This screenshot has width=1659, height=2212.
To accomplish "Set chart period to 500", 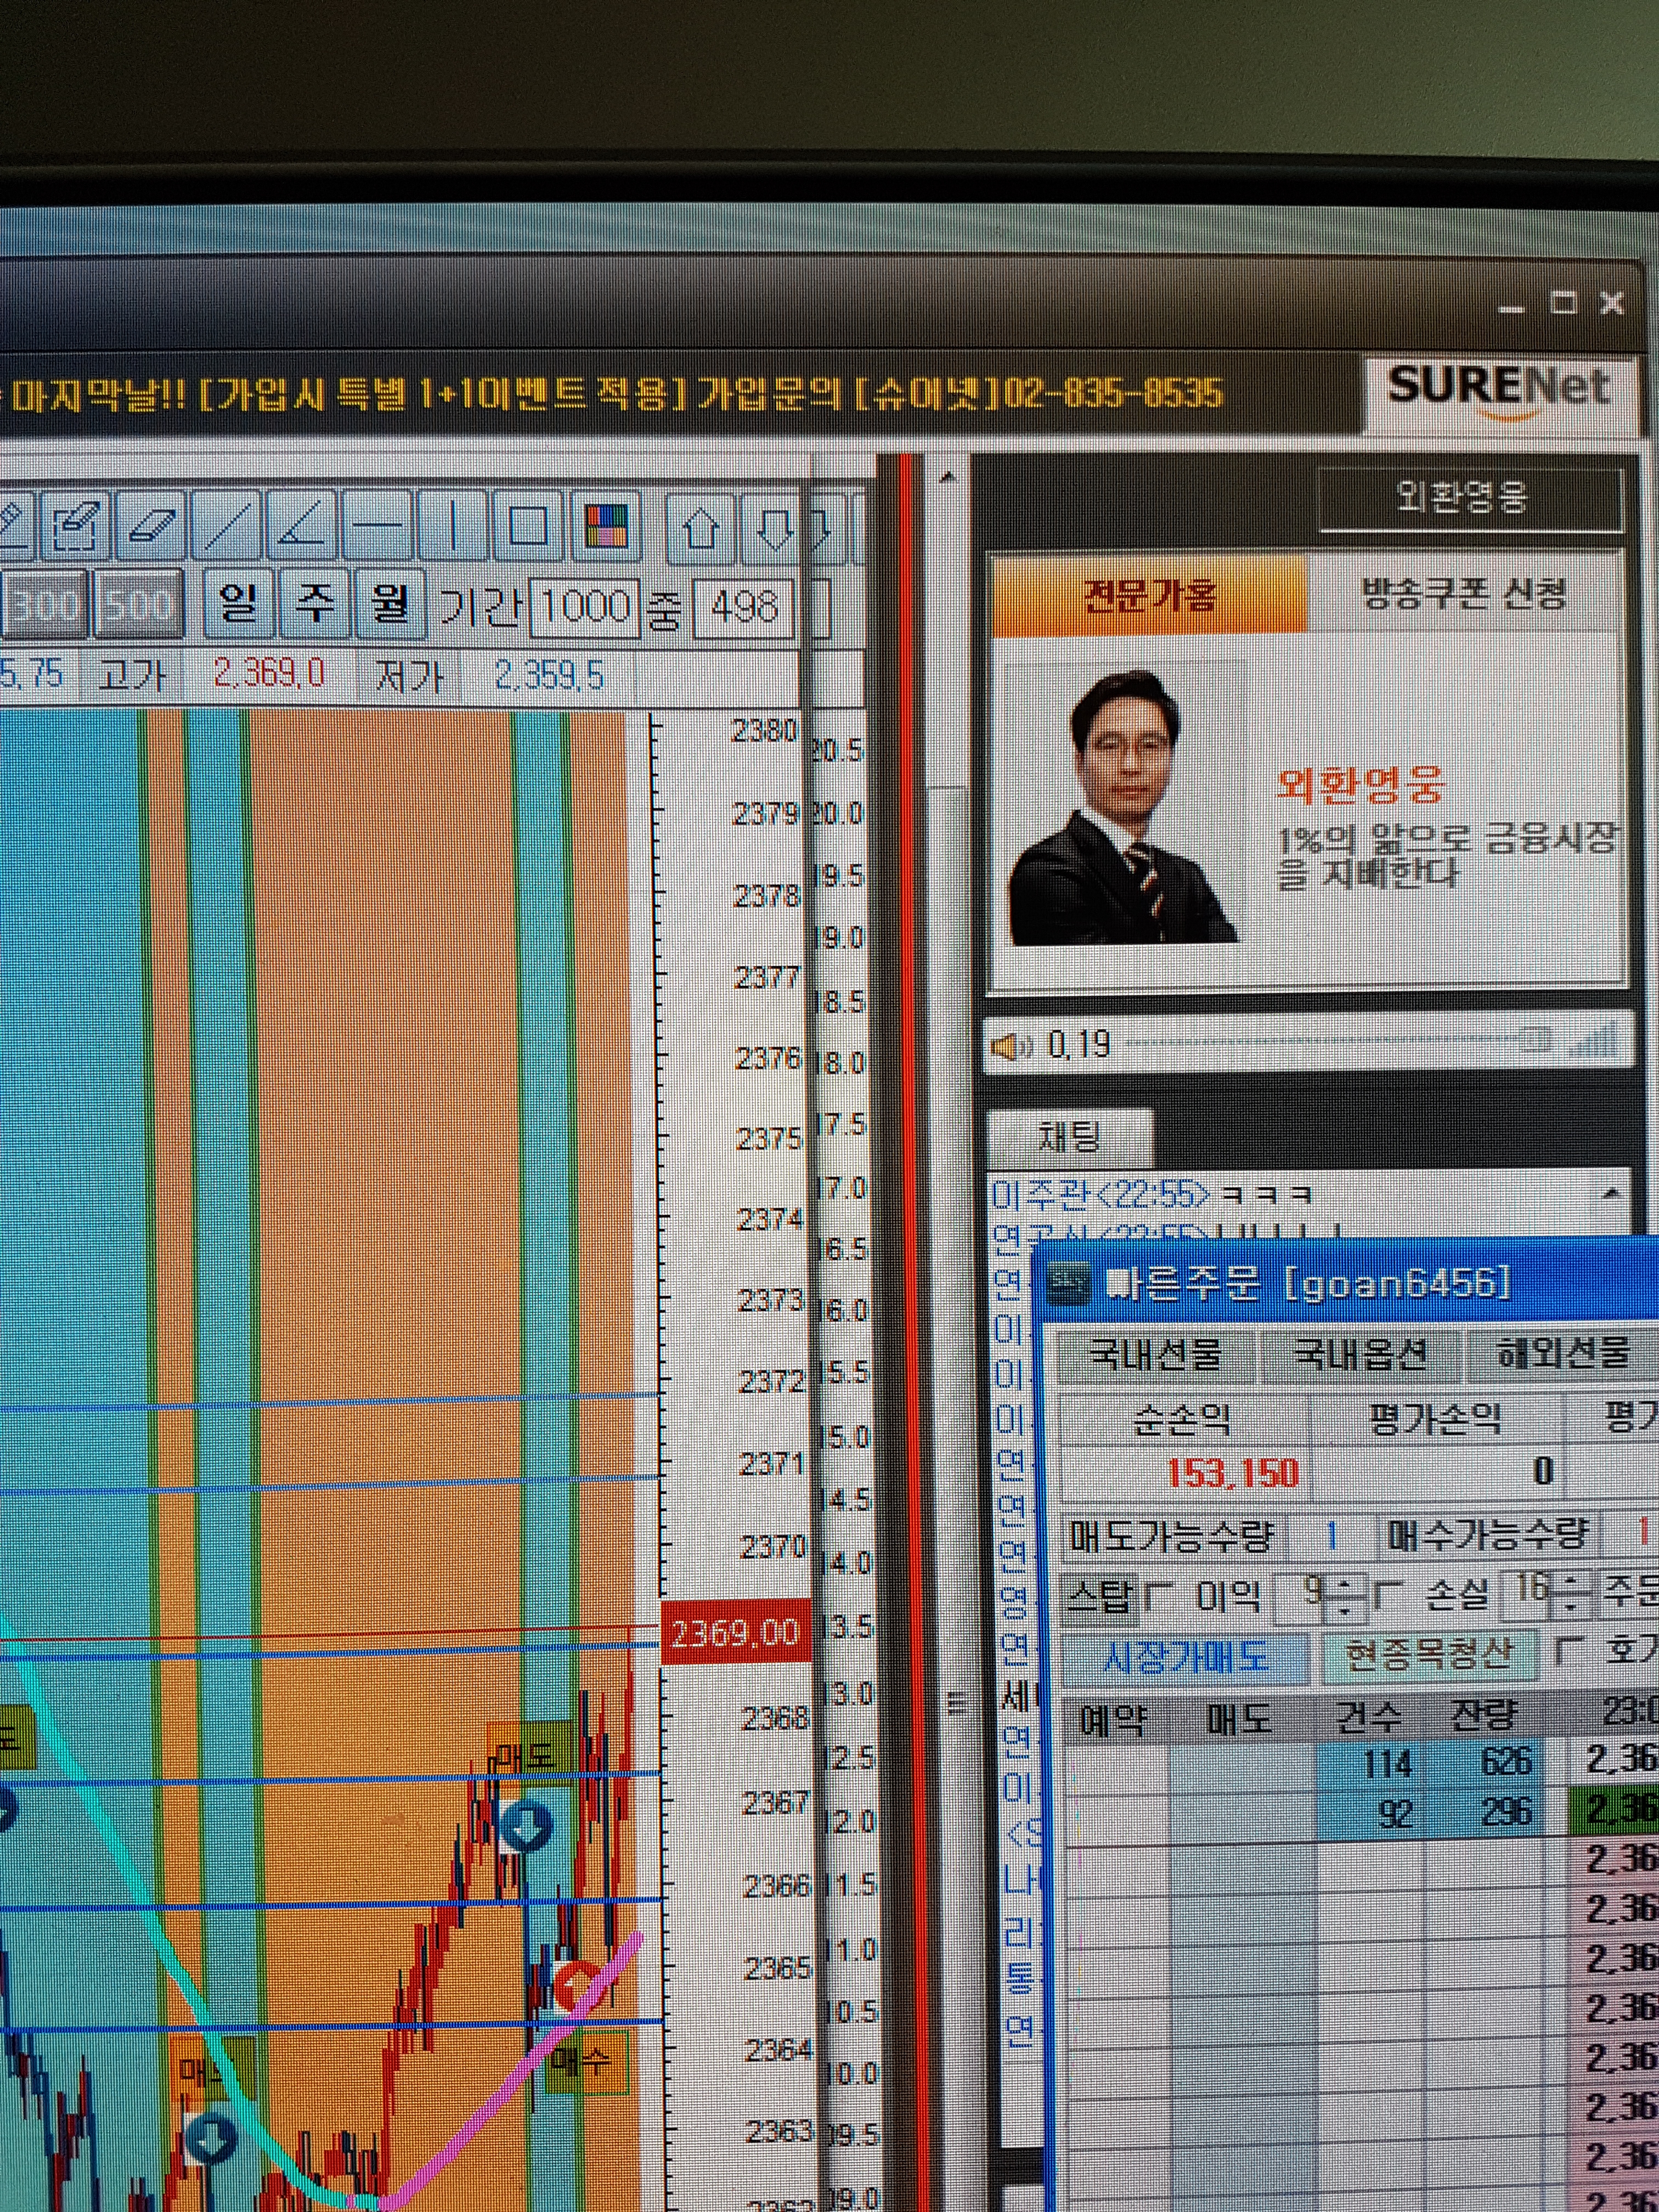I will 138,605.
